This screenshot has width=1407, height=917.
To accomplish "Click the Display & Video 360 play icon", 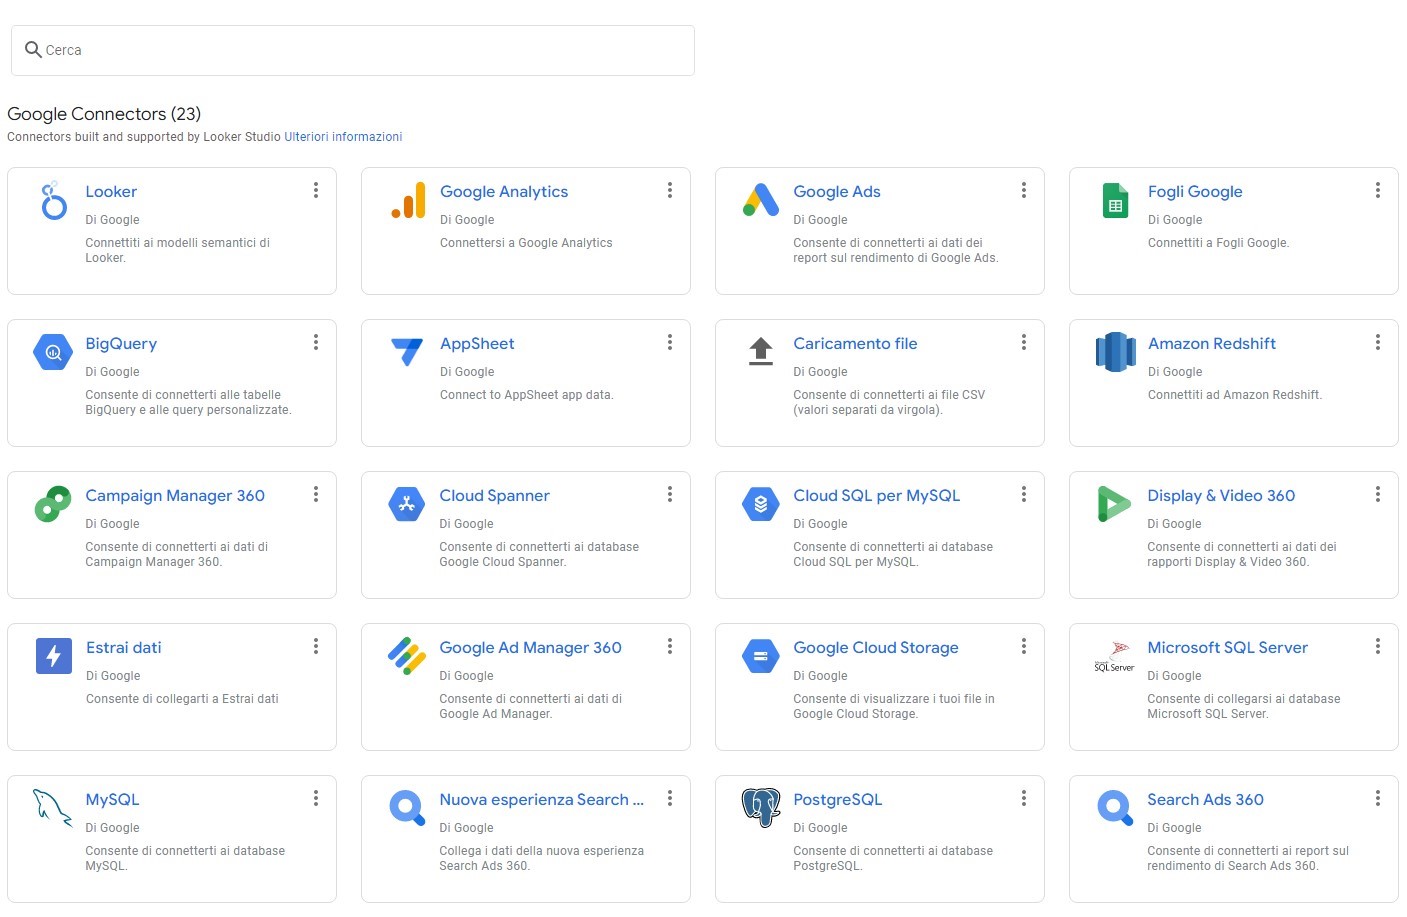I will point(1114,504).
